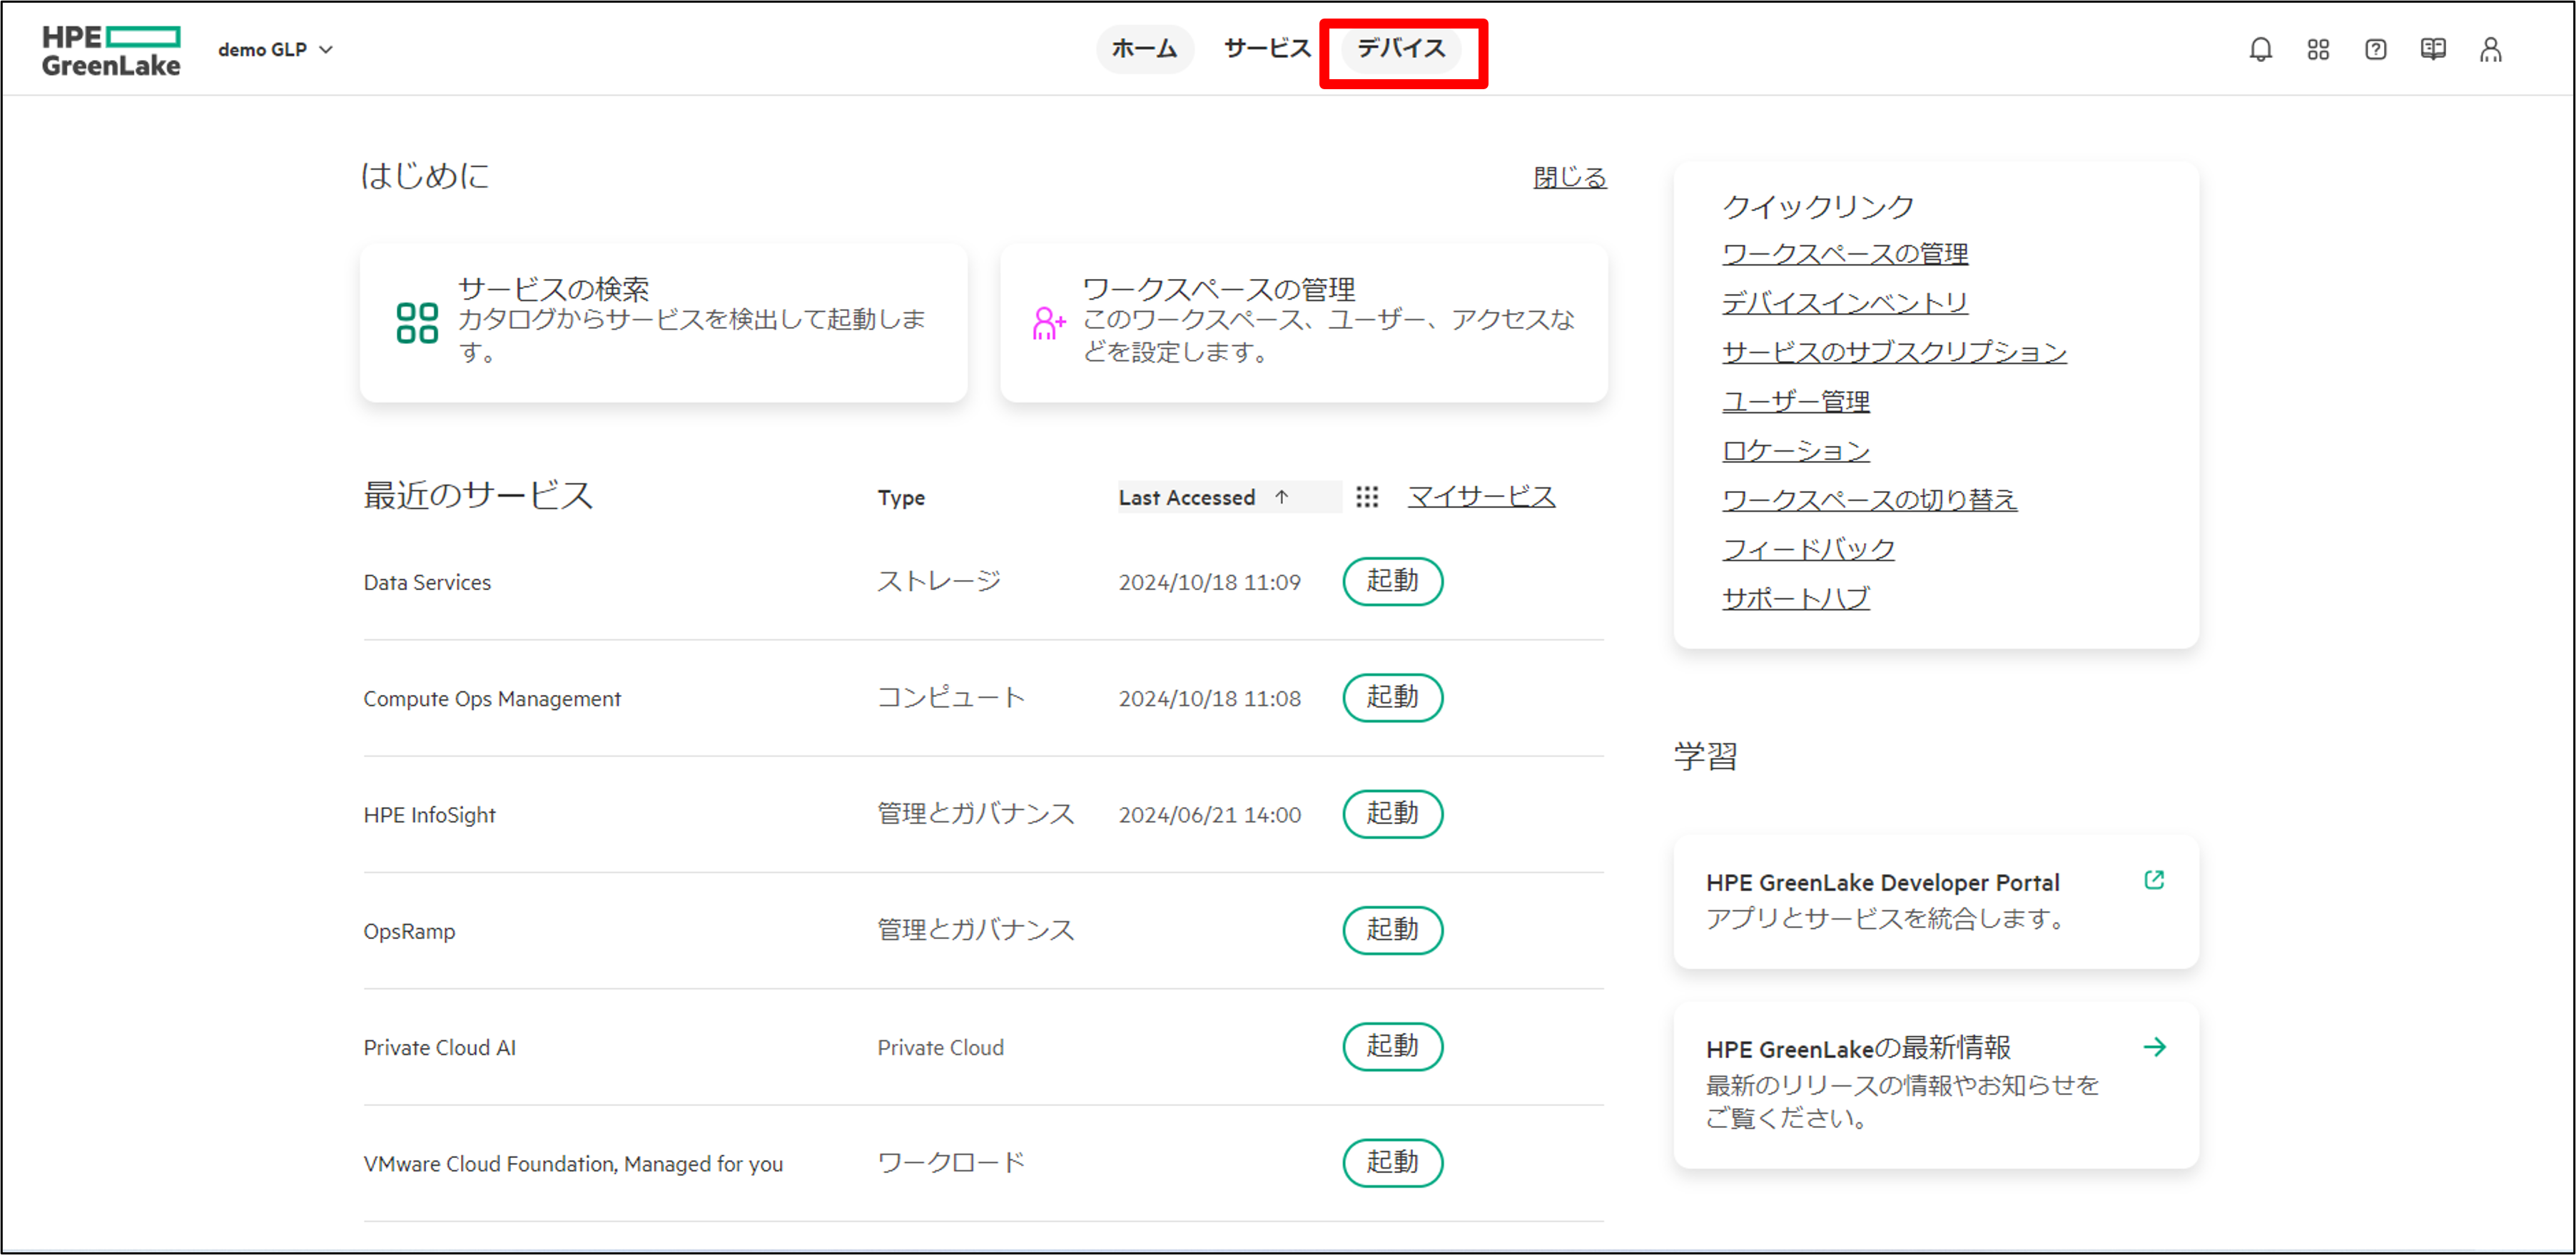Open ロケーション quick link
Screen dimensions: 2576x1255
[1795, 451]
